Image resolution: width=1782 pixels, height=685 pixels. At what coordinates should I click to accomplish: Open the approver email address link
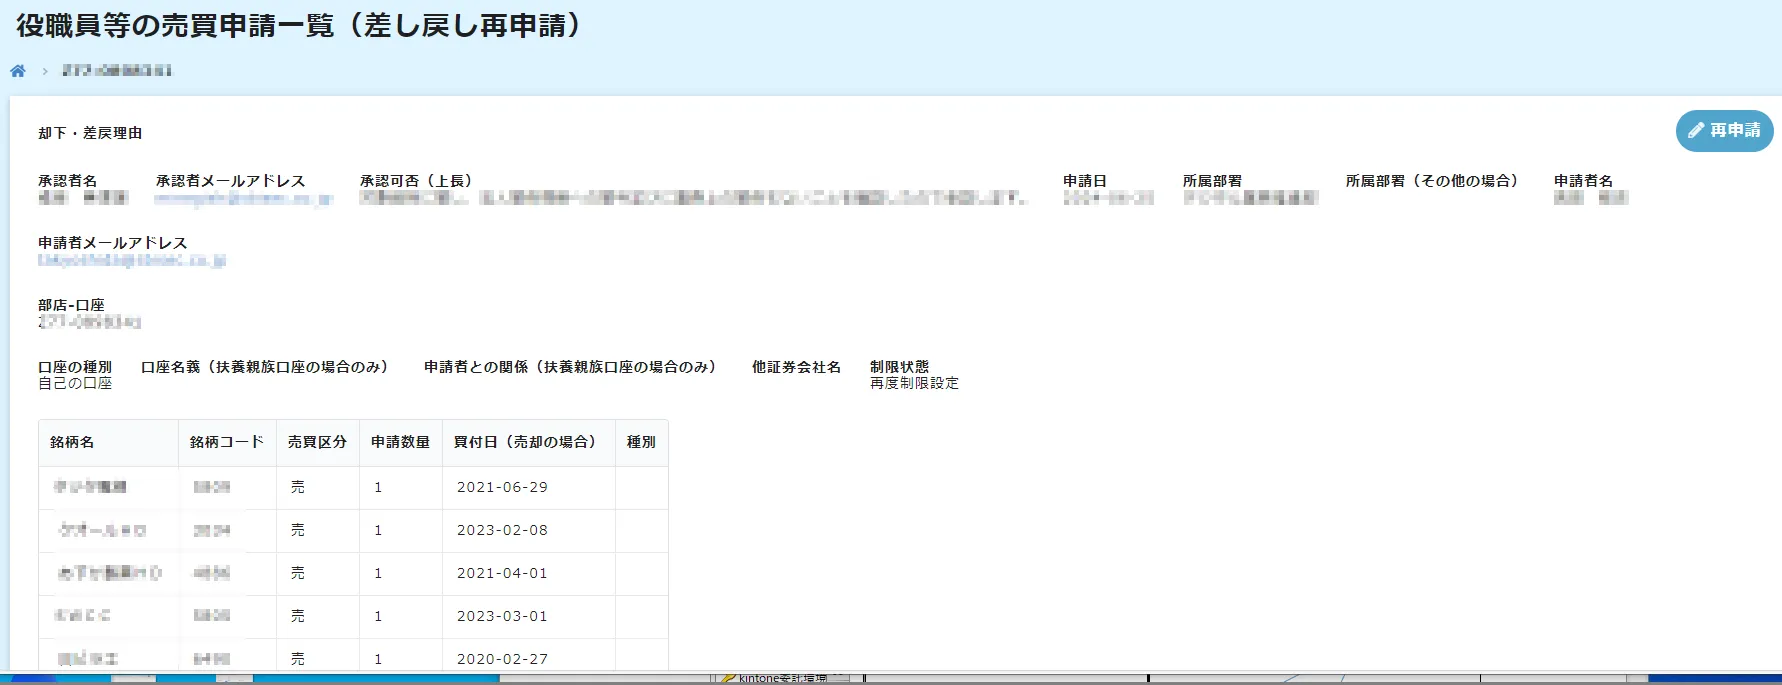[243, 199]
